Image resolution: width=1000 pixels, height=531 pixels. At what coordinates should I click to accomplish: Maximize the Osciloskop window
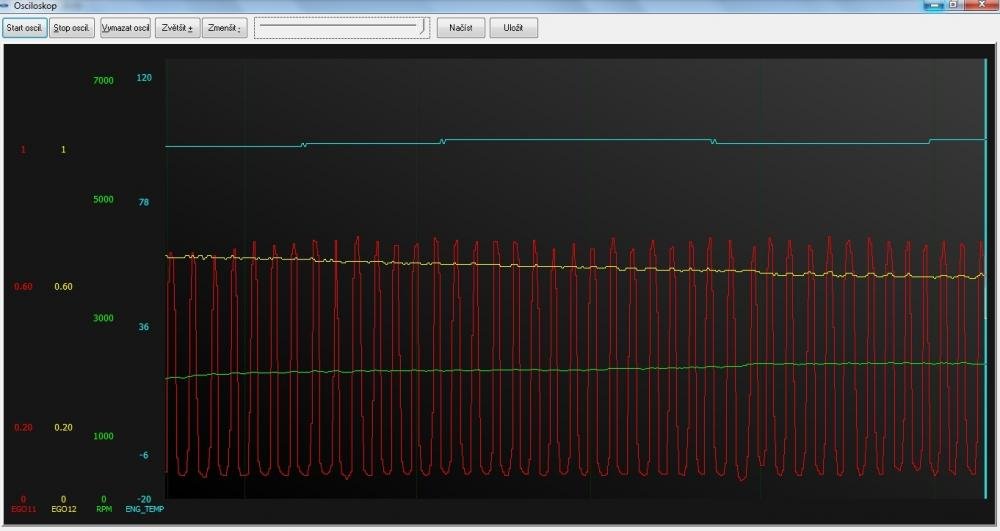(954, 5)
